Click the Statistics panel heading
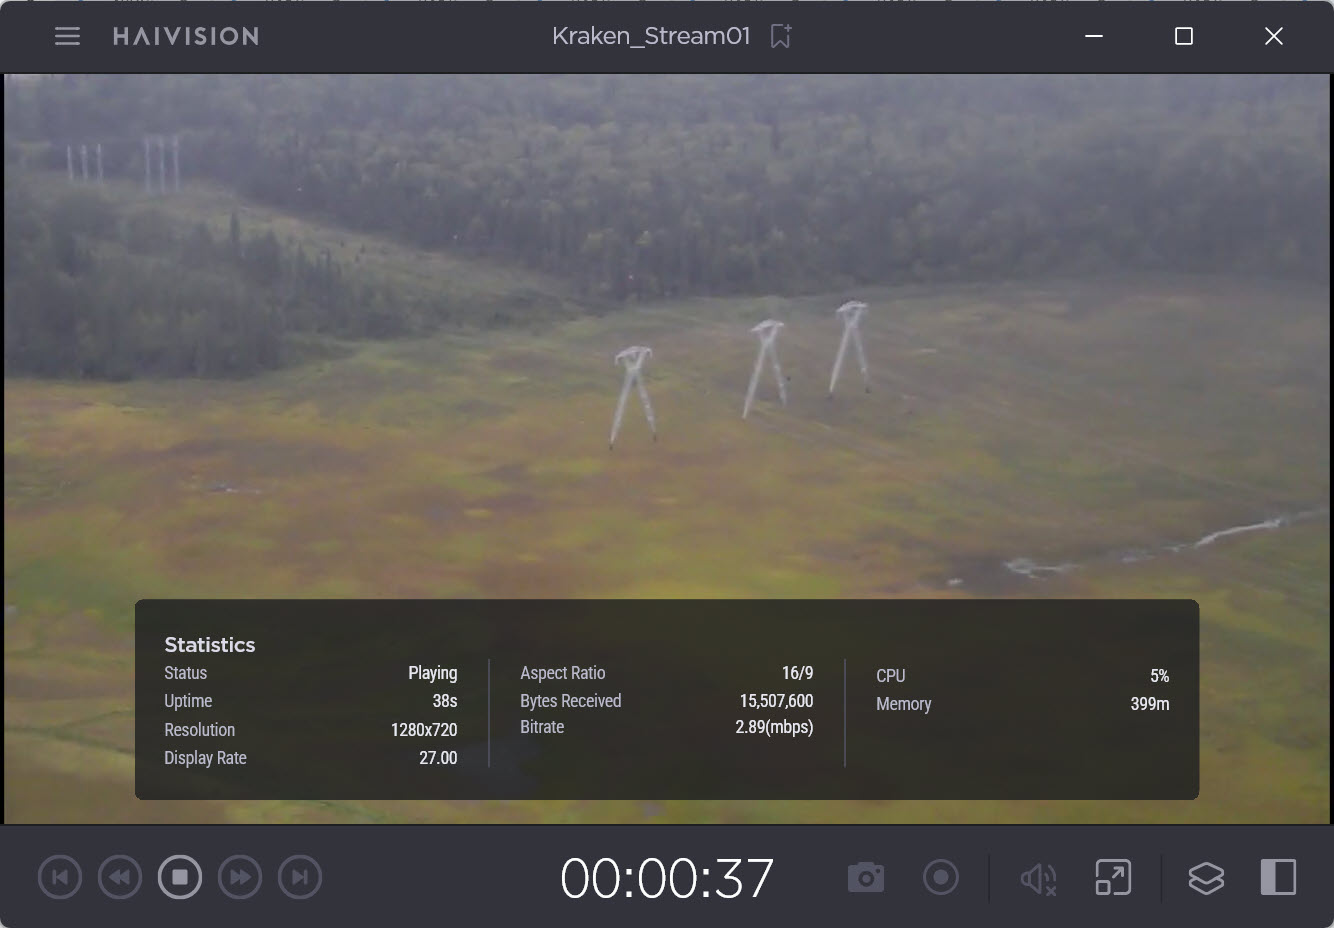The image size is (1334, 928). (210, 645)
